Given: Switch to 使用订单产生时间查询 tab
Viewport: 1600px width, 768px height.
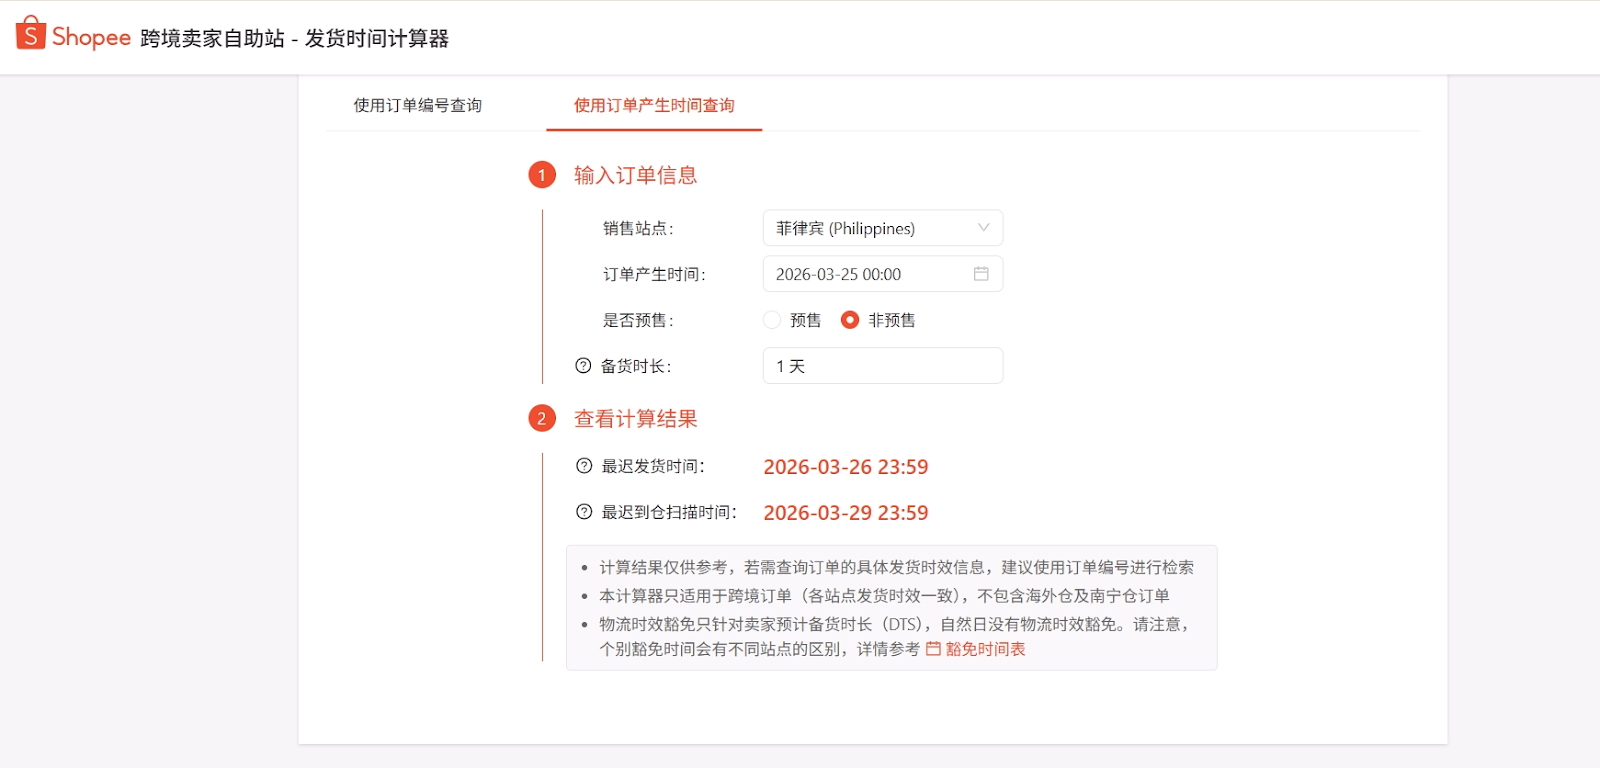Looking at the screenshot, I should pyautogui.click(x=654, y=105).
